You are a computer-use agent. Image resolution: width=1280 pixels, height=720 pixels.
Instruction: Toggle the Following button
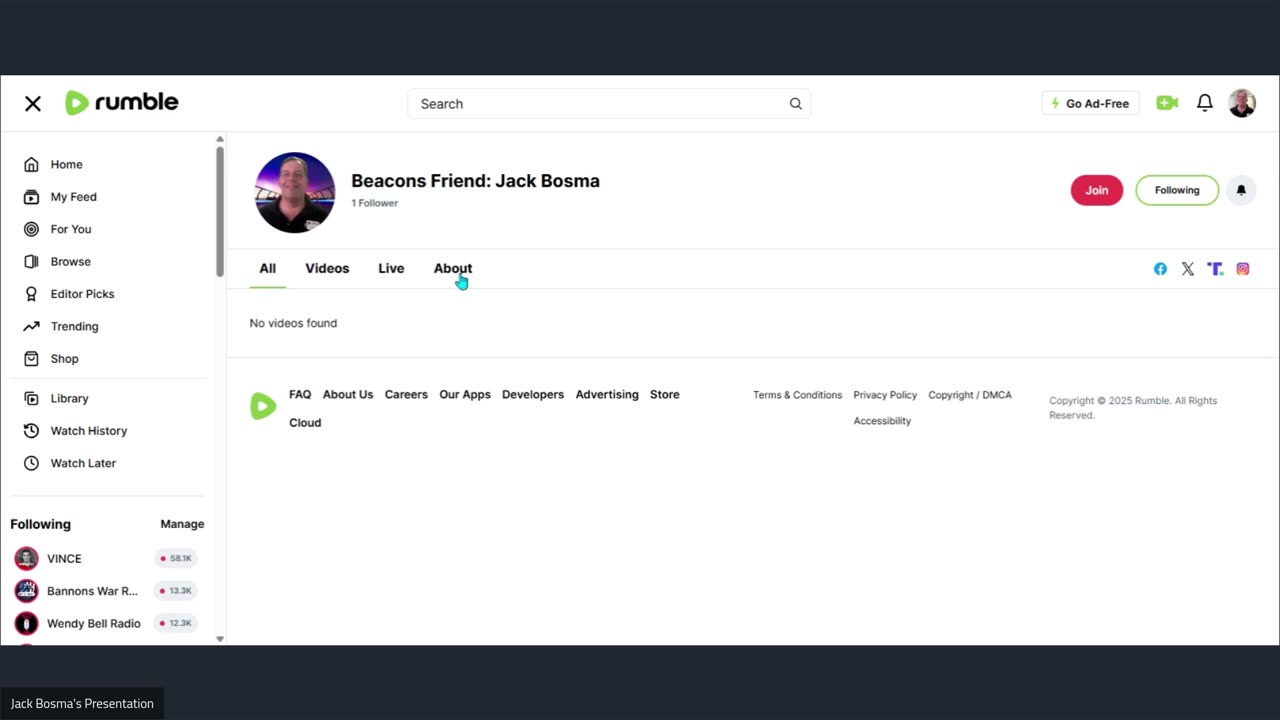(1177, 190)
